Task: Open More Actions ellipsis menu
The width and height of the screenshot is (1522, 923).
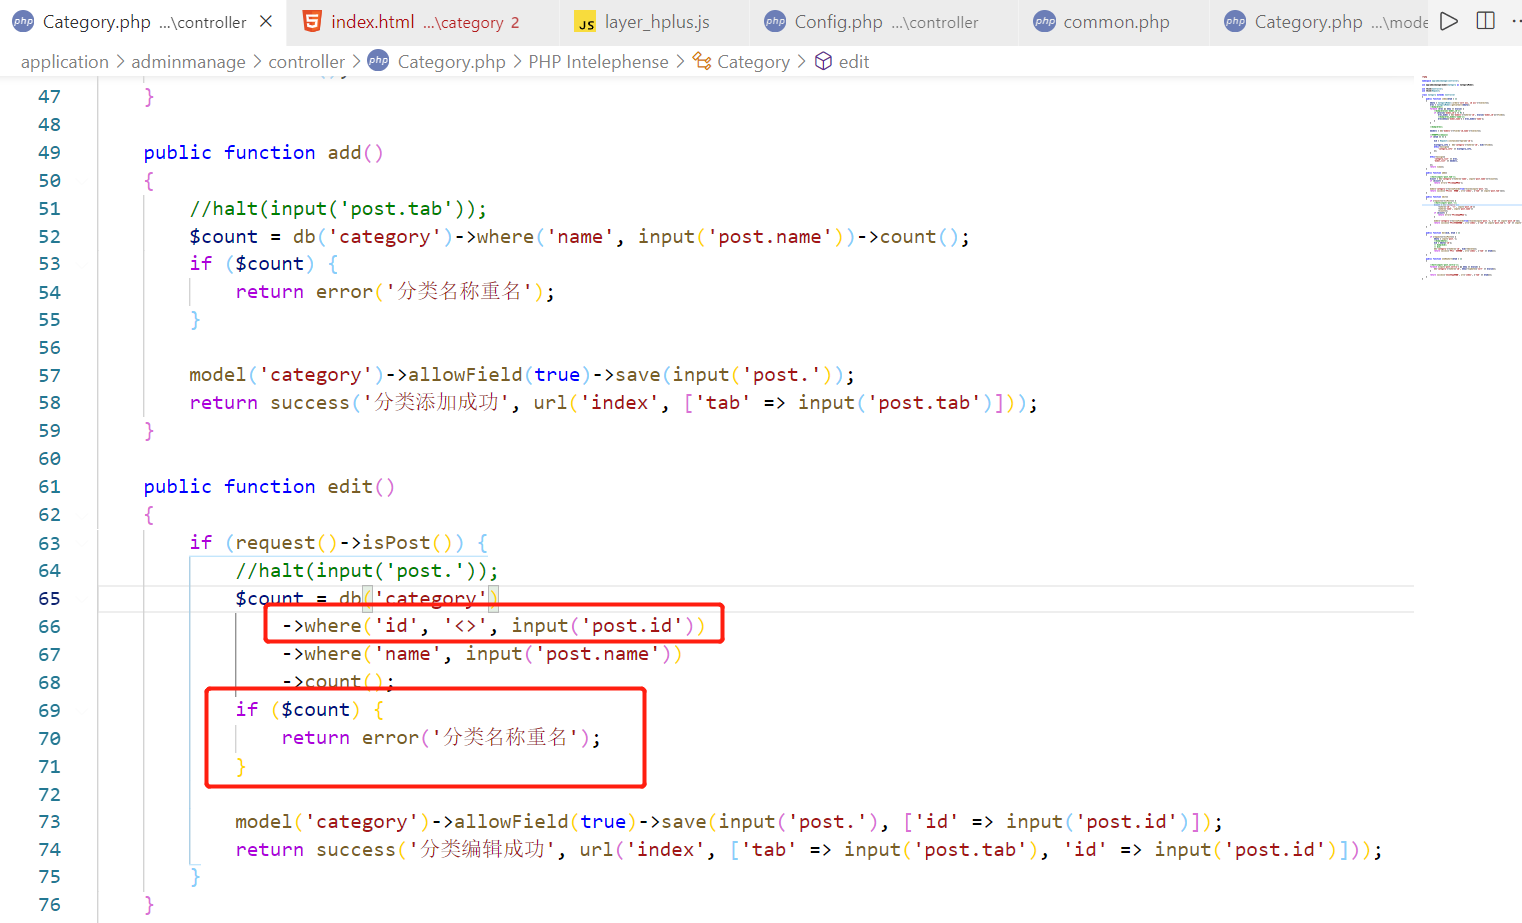Action: [x=1516, y=21]
